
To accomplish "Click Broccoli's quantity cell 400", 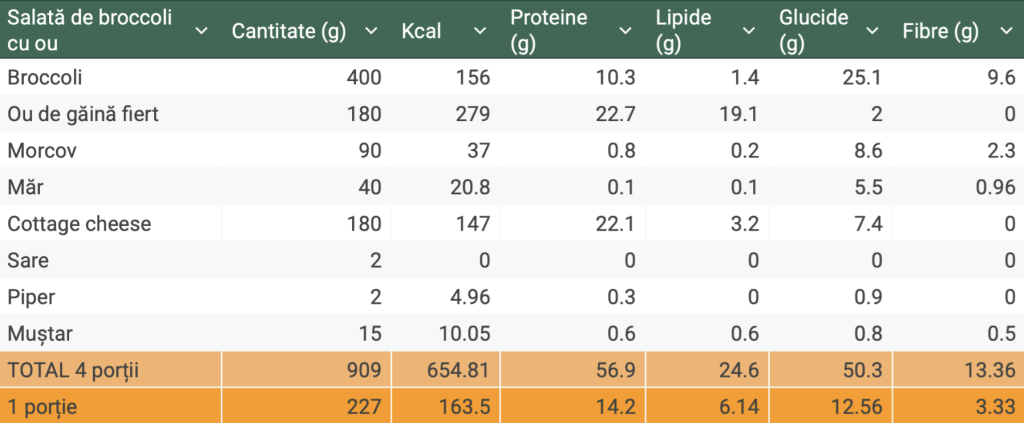I will (365, 77).
